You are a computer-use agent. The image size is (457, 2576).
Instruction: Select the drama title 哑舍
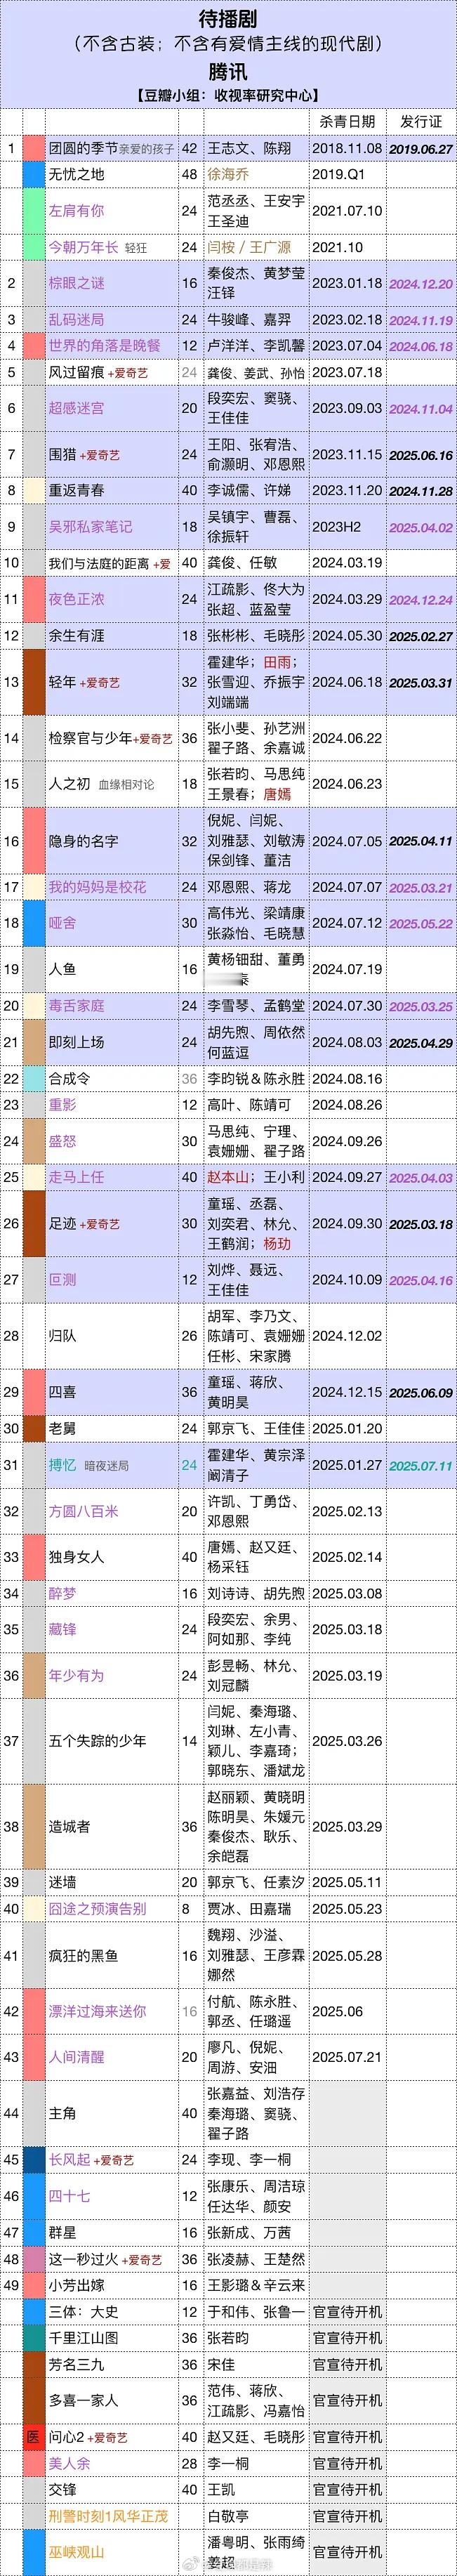(x=62, y=923)
